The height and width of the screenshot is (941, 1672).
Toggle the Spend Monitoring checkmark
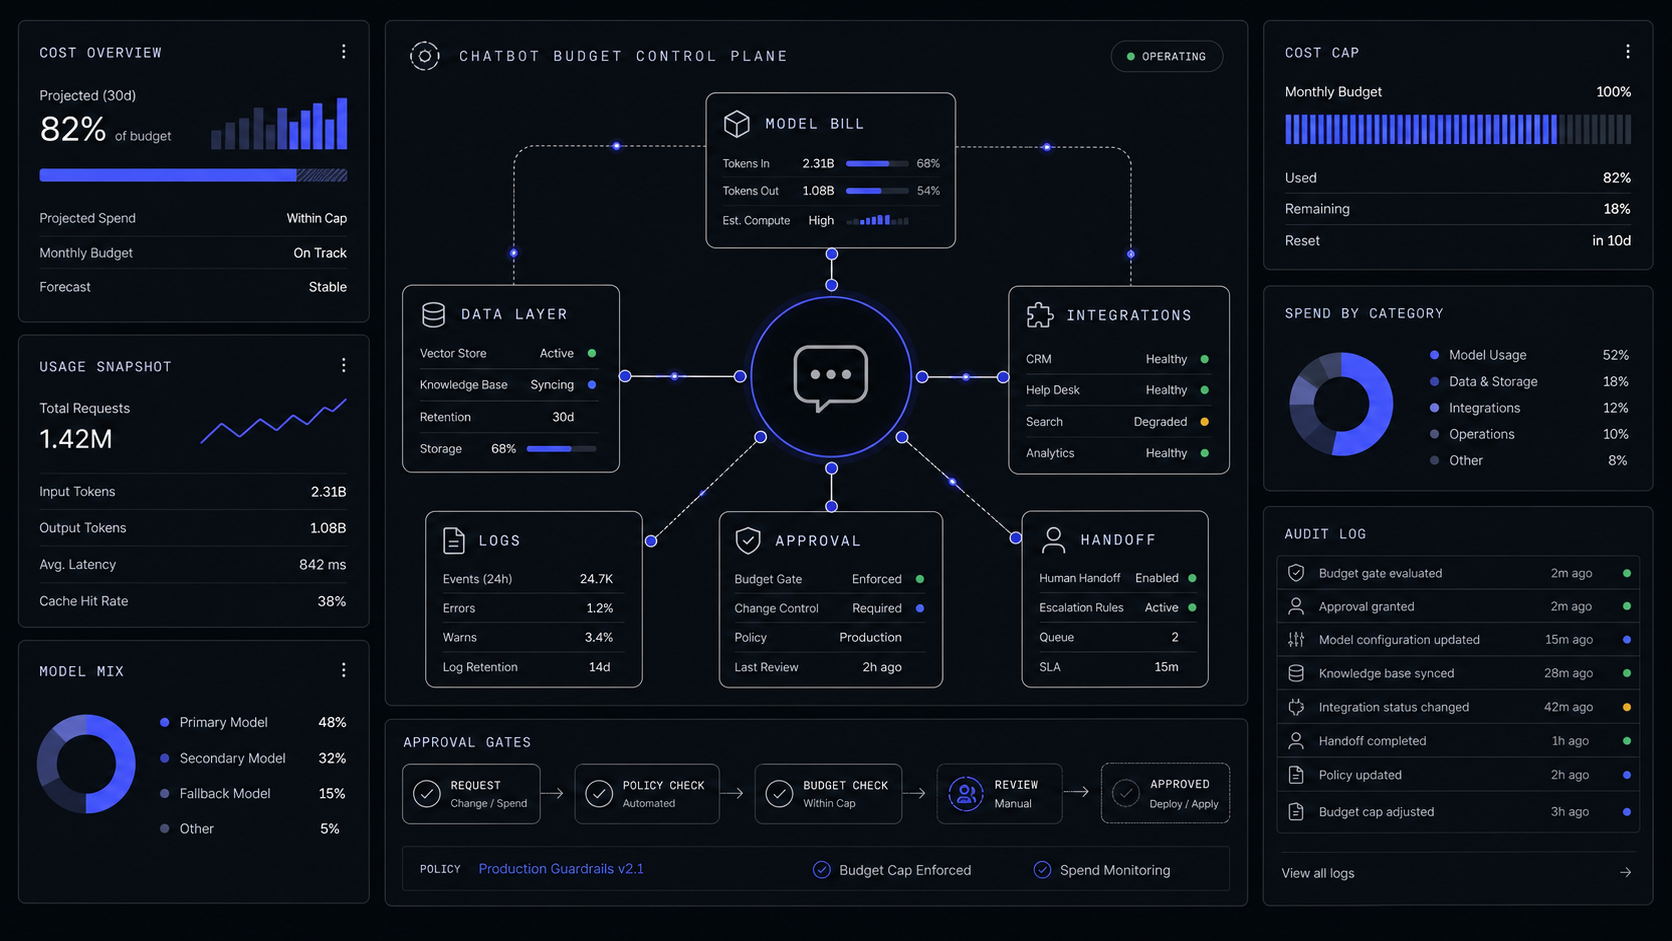pyautogui.click(x=1042, y=870)
